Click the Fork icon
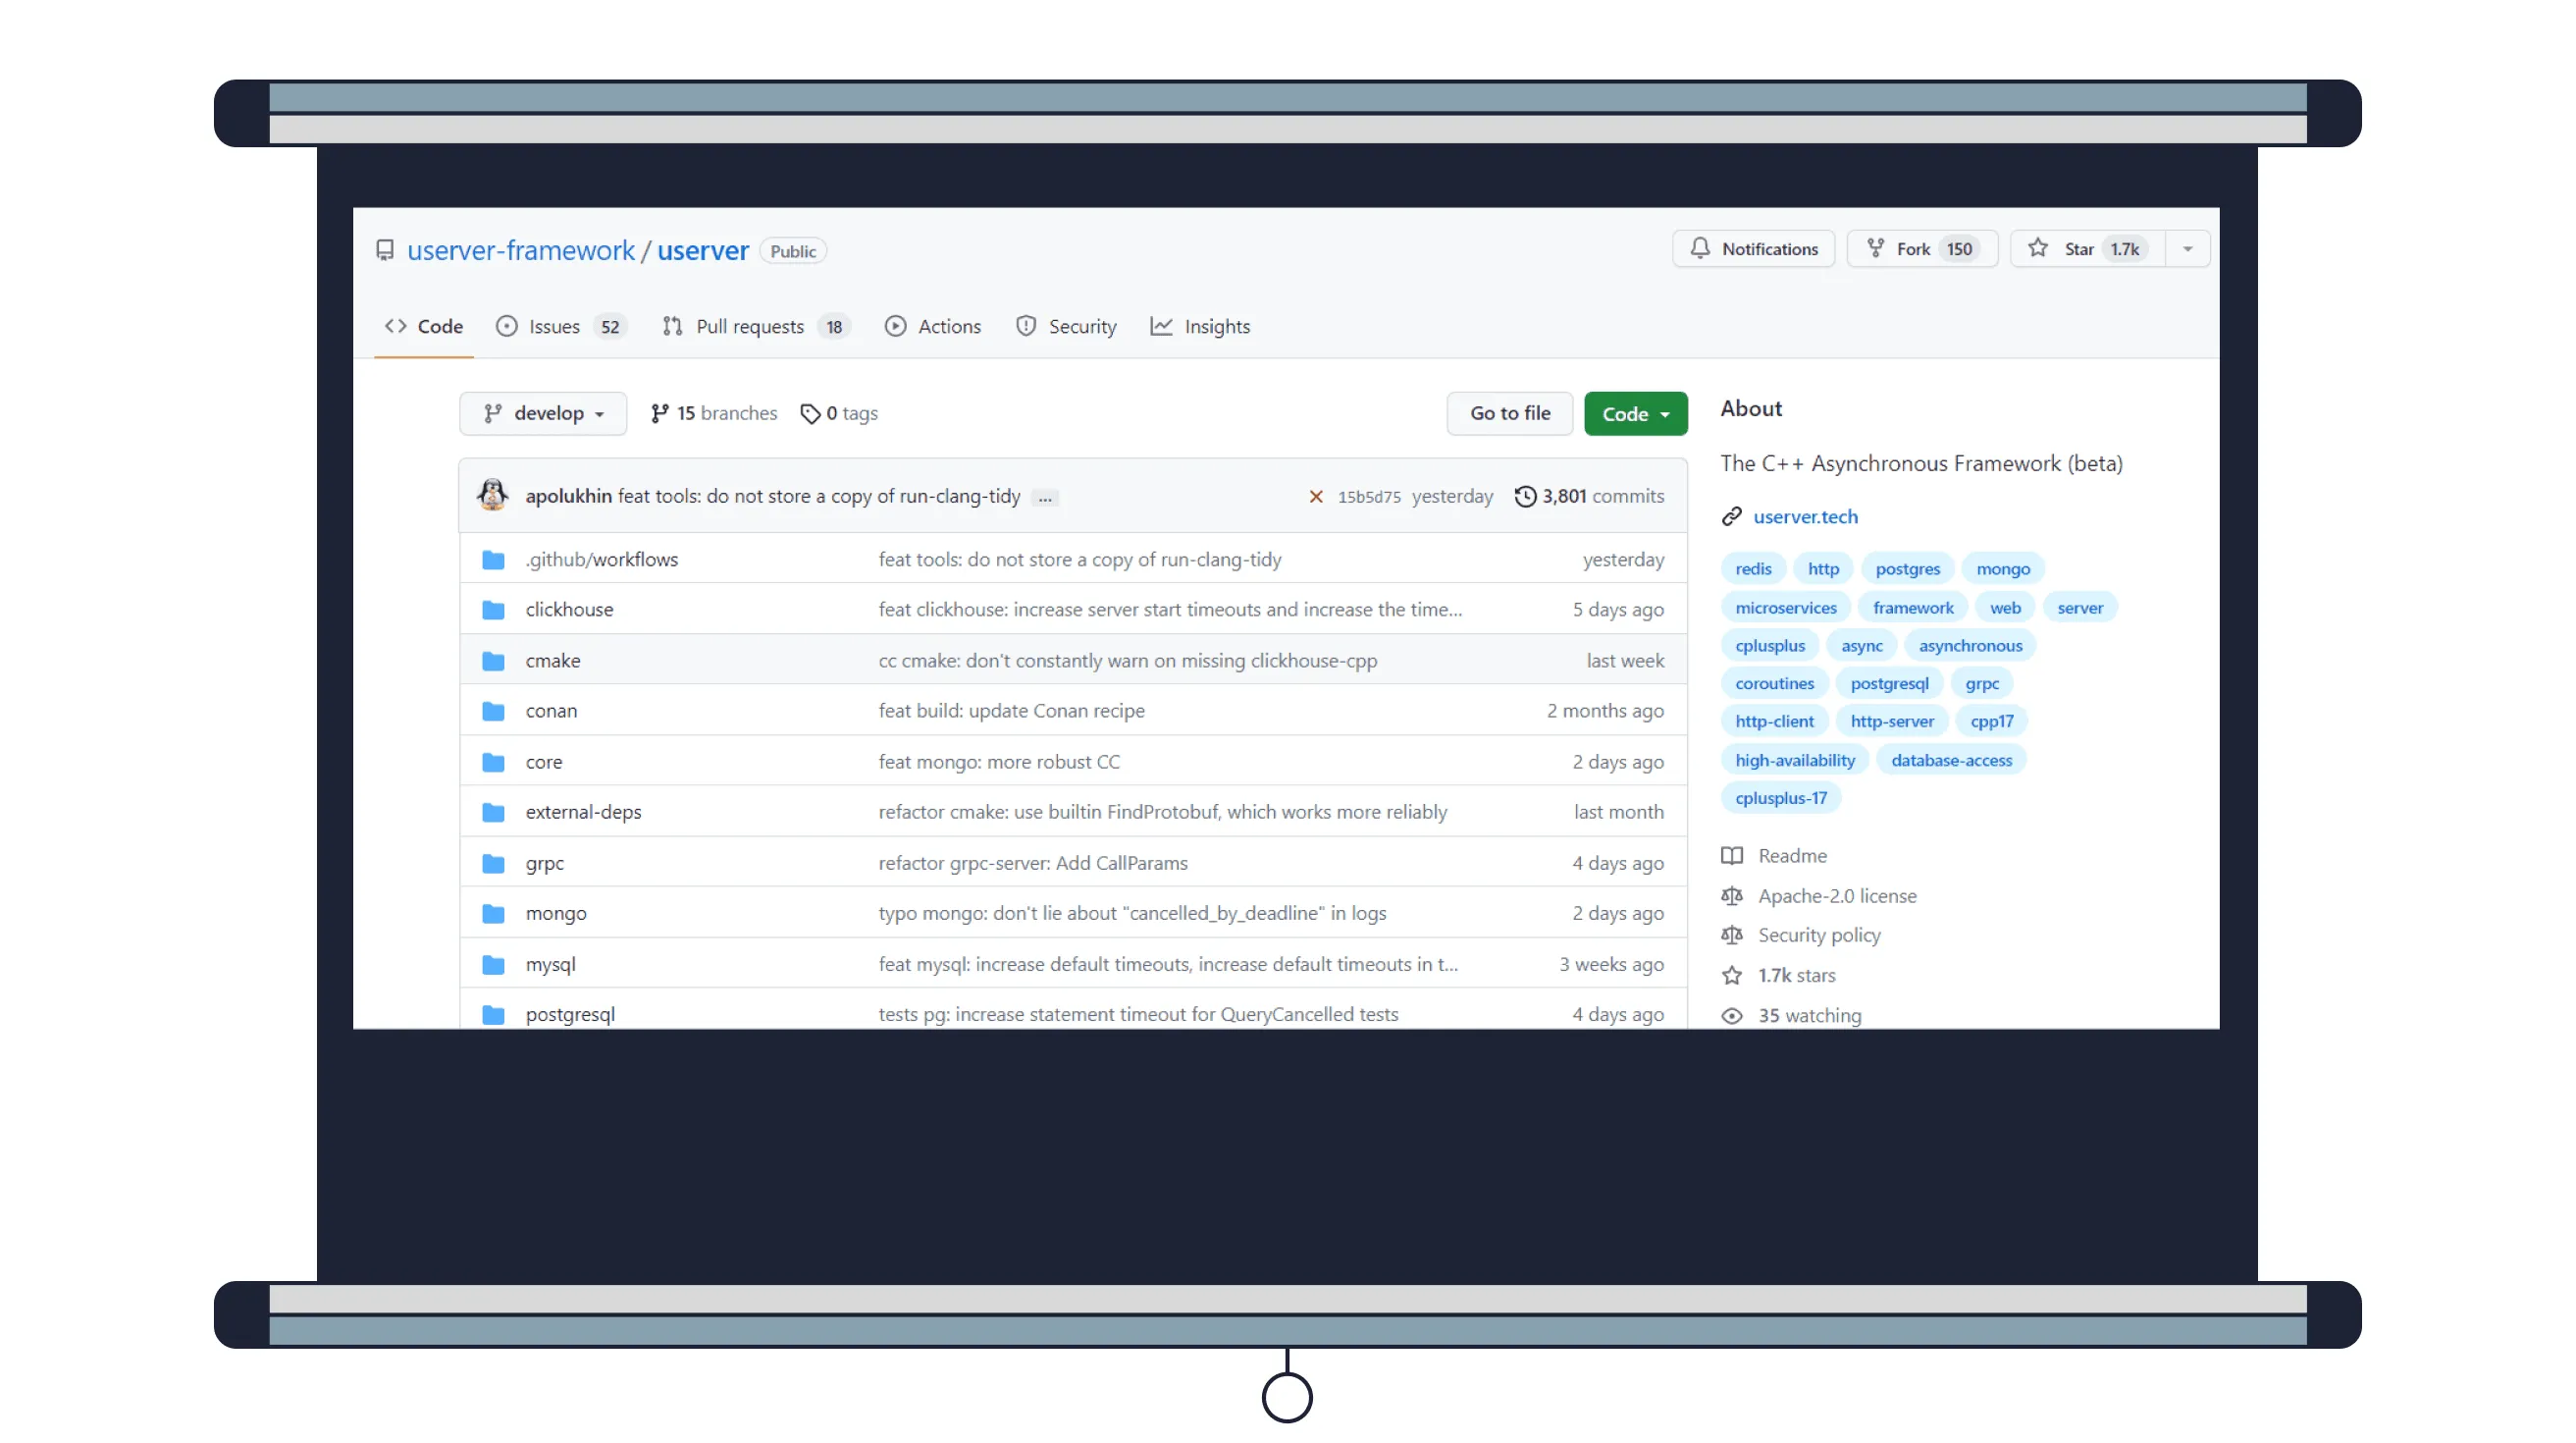Screen dimensions: 2576x1443 click(1875, 248)
